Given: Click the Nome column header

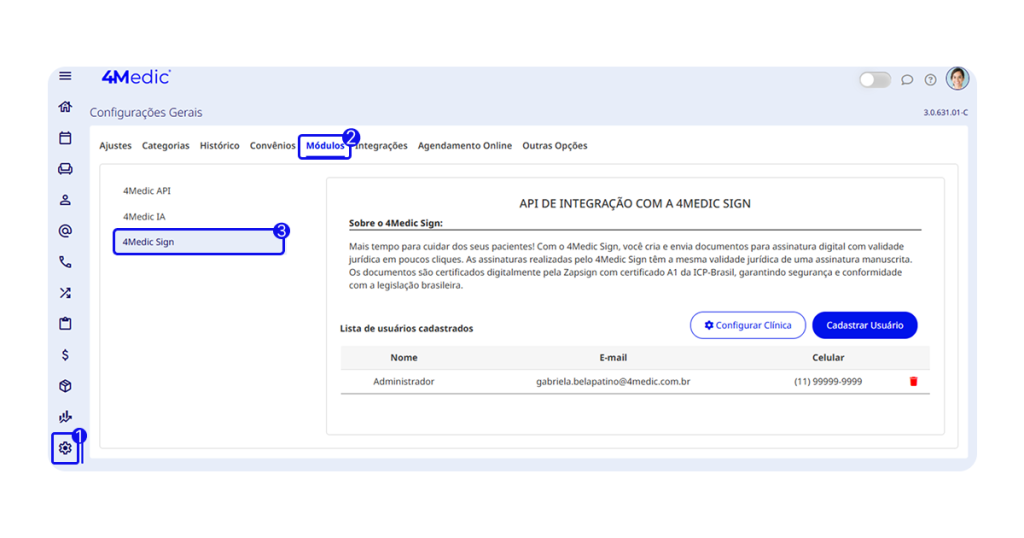Looking at the screenshot, I should [404, 358].
